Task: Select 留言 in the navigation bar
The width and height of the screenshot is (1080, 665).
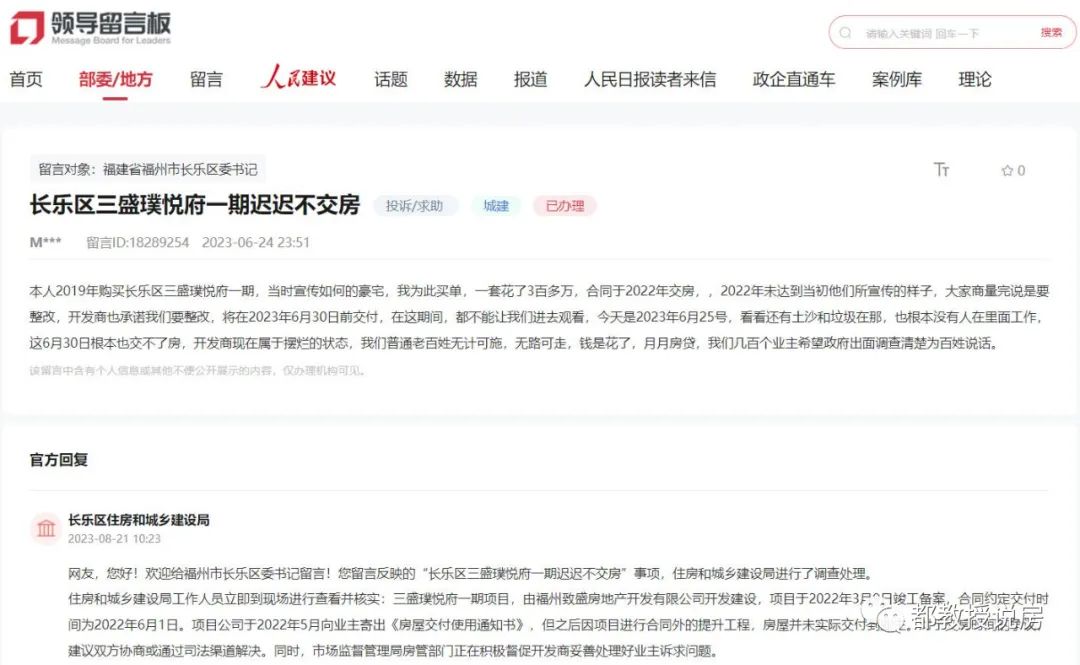Action: pos(205,79)
